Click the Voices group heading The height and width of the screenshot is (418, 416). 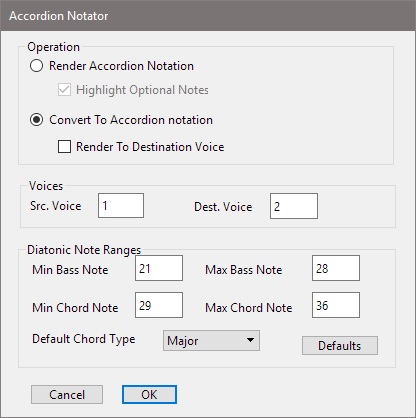pos(46,186)
